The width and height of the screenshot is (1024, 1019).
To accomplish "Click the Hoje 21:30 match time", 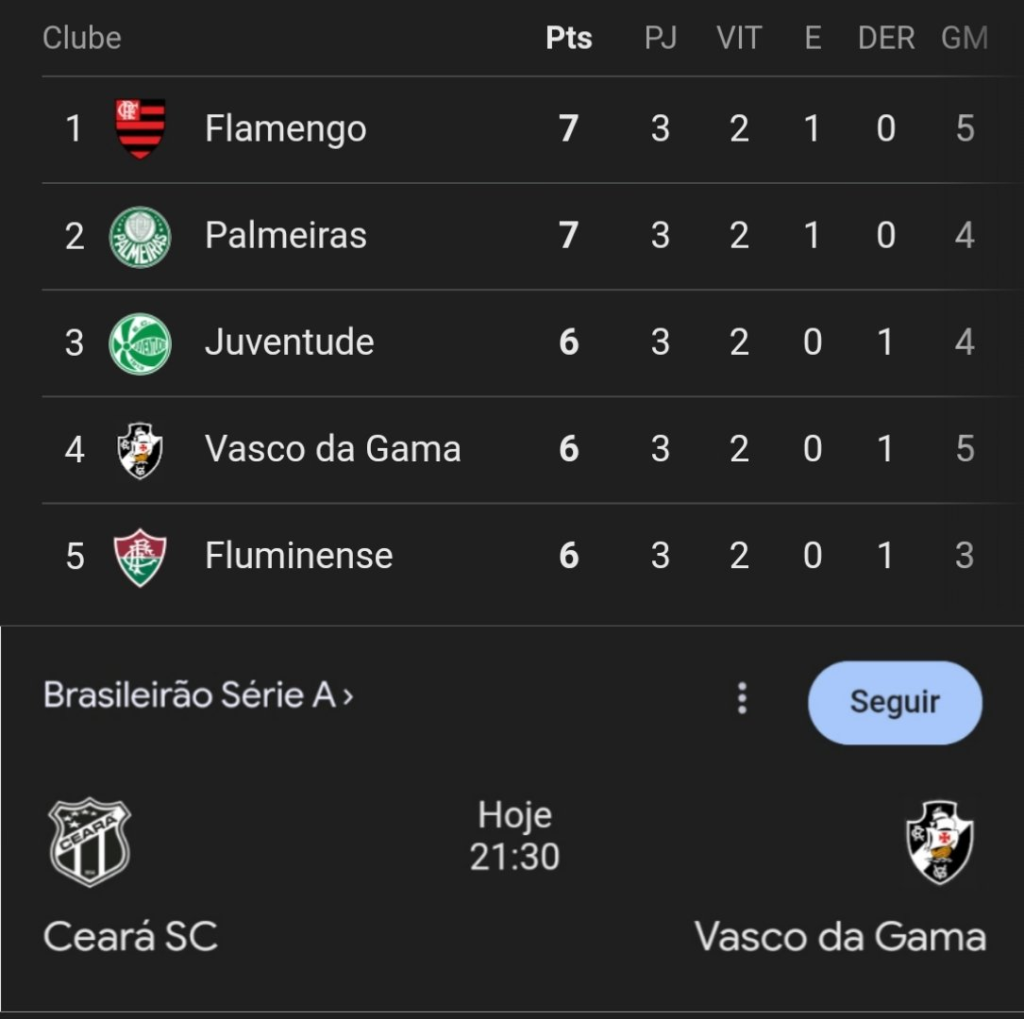I will pyautogui.click(x=515, y=836).
